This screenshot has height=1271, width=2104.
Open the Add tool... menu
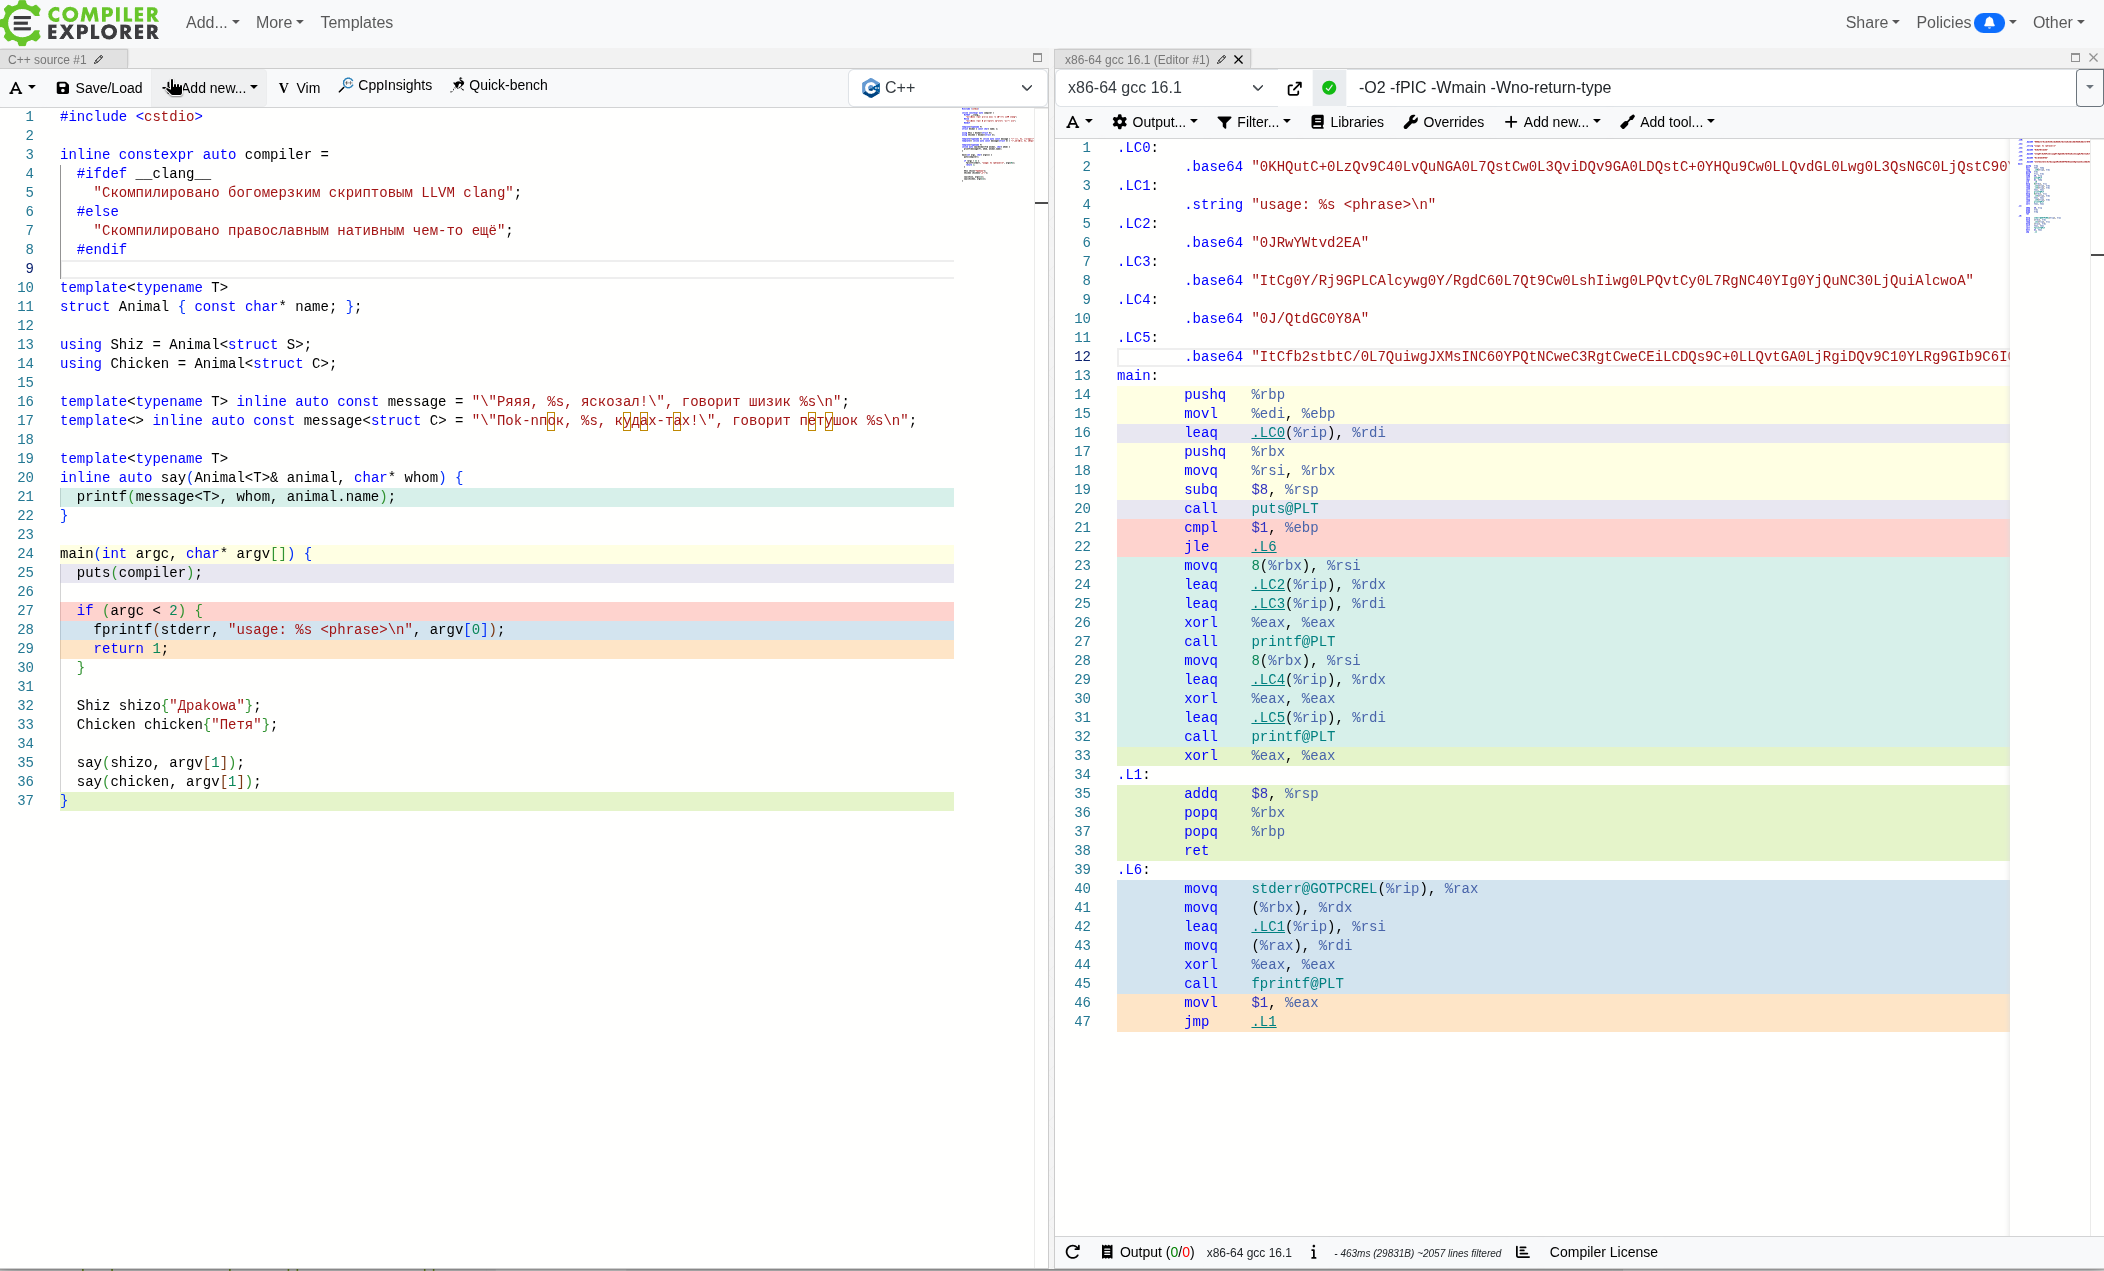(x=1667, y=122)
